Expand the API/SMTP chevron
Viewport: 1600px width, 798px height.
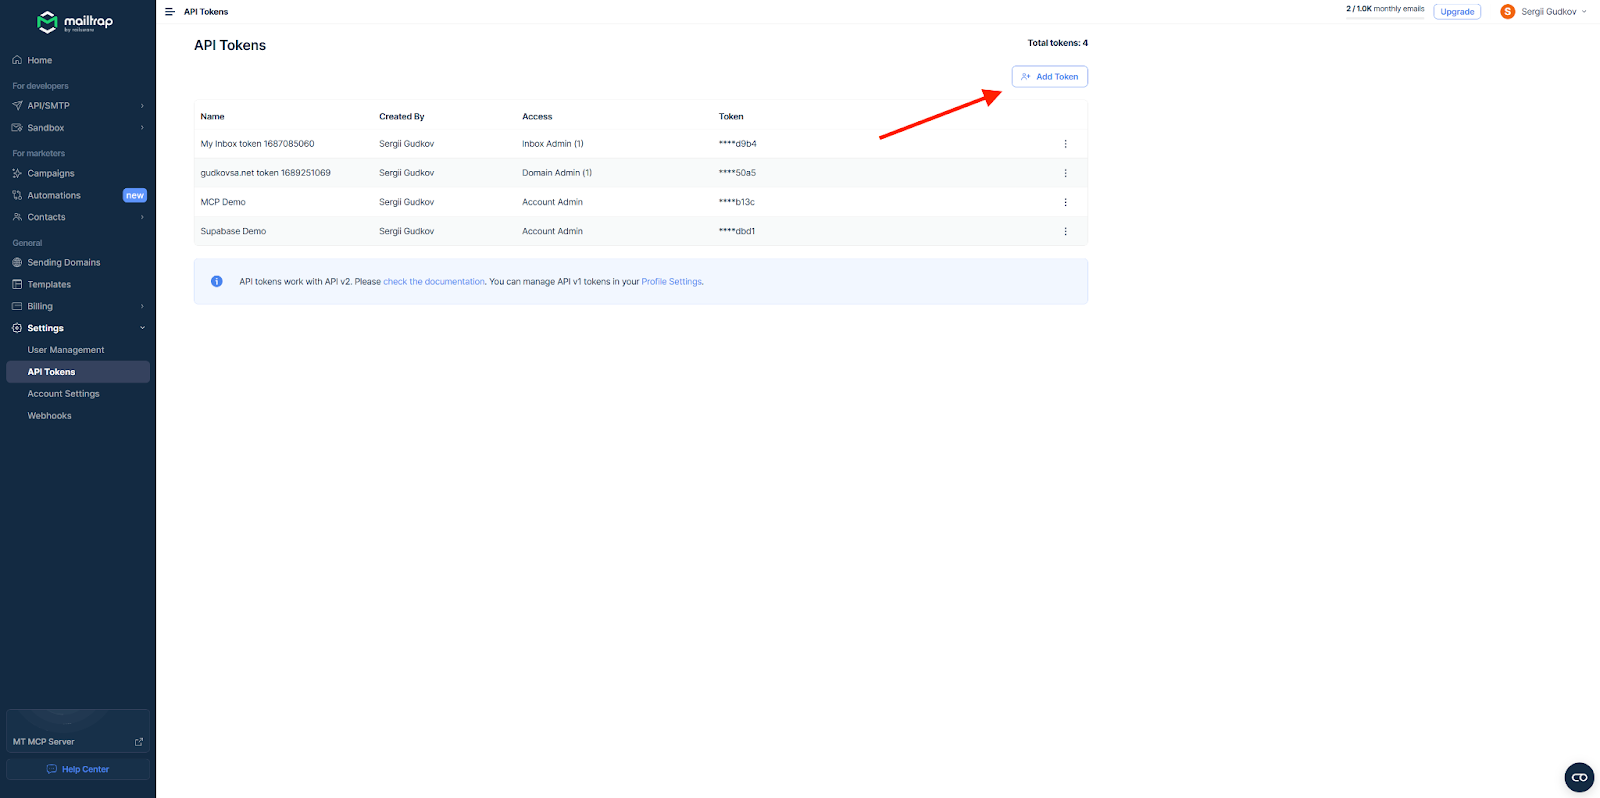[142, 106]
